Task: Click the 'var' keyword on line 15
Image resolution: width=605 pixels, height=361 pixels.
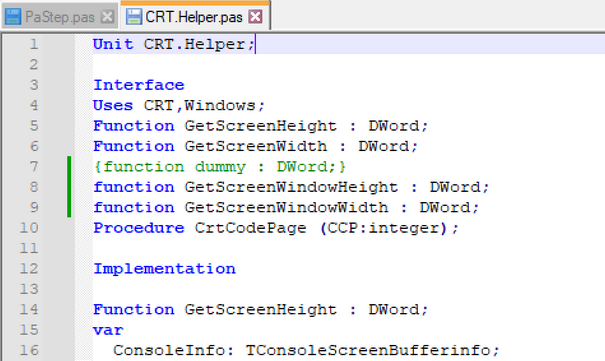Action: 108,330
